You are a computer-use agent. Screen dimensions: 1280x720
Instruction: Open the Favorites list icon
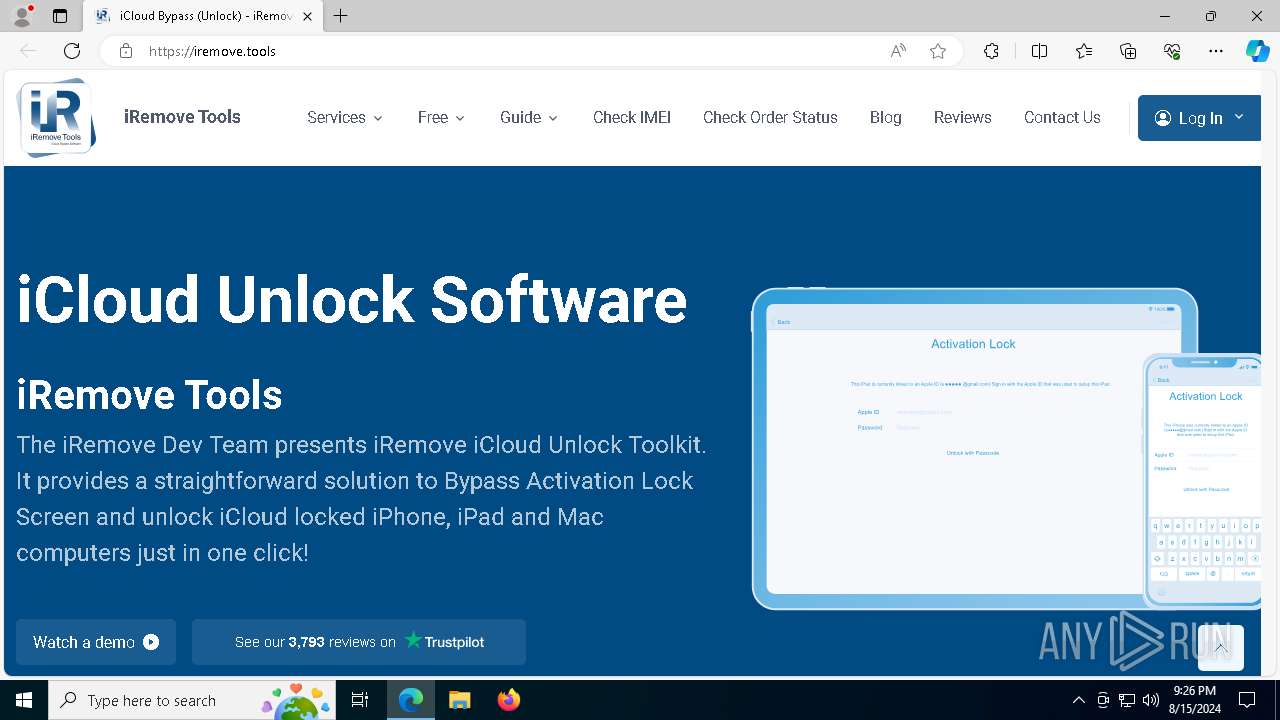(x=1084, y=51)
